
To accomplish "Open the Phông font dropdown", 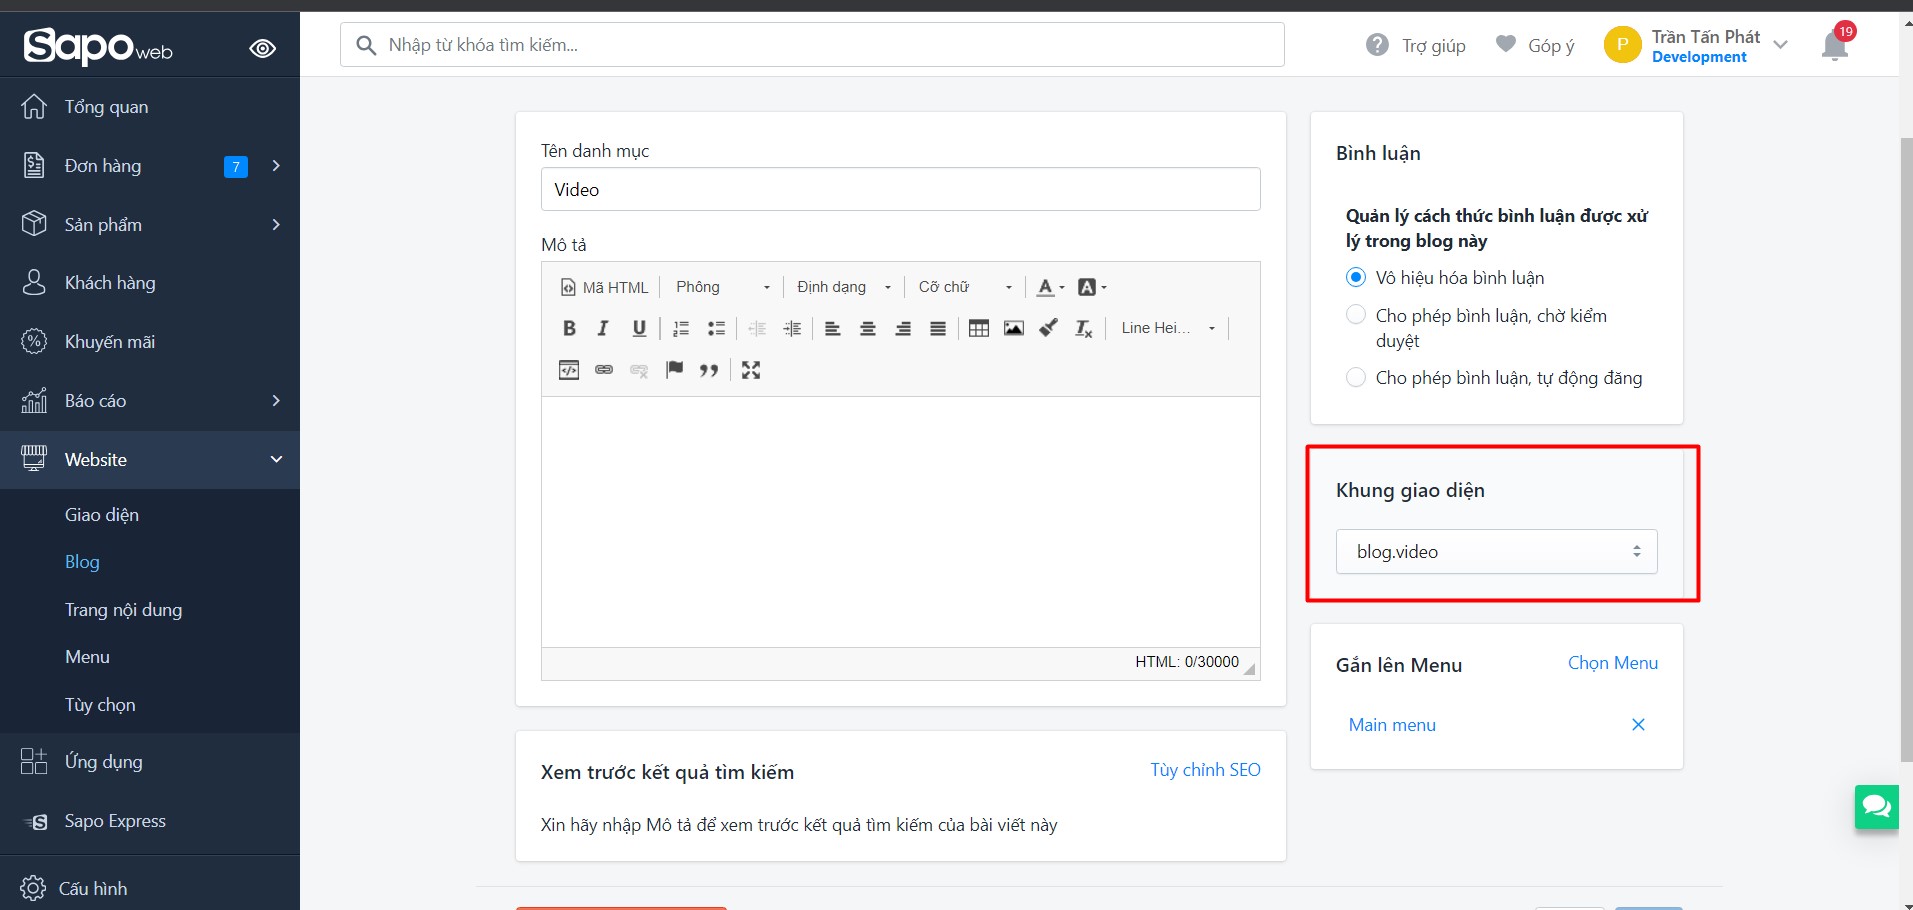I will point(723,287).
